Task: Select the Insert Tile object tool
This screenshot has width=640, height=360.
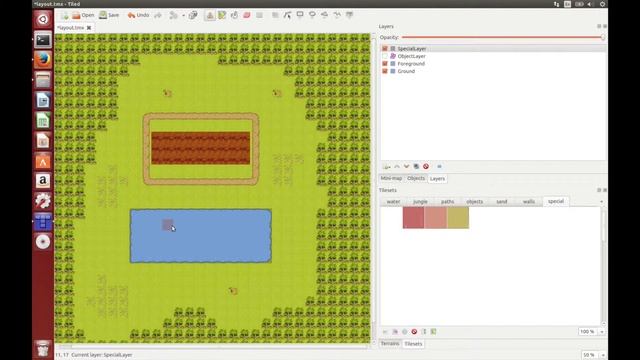Action: click(349, 15)
